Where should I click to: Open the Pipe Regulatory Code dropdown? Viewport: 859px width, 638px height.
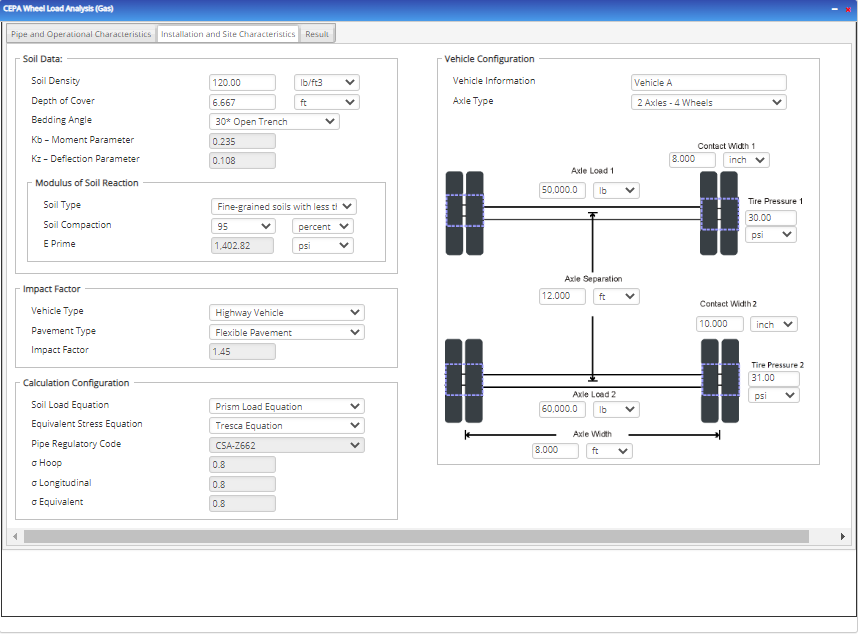click(x=286, y=444)
